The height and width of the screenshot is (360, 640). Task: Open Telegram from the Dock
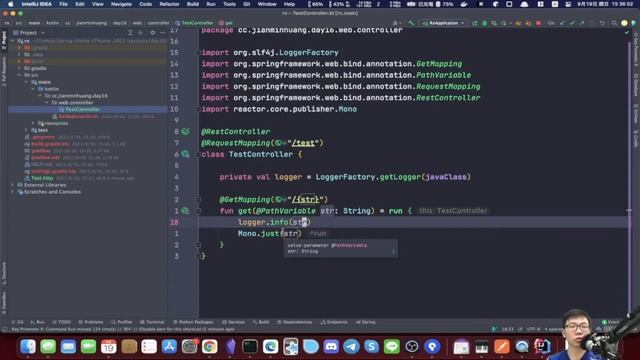[351, 347]
